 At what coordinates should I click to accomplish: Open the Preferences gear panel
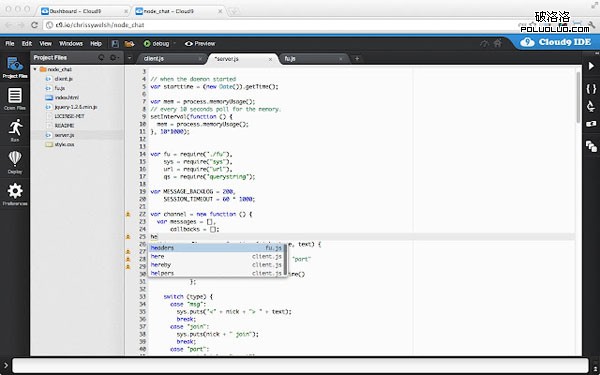coord(15,194)
